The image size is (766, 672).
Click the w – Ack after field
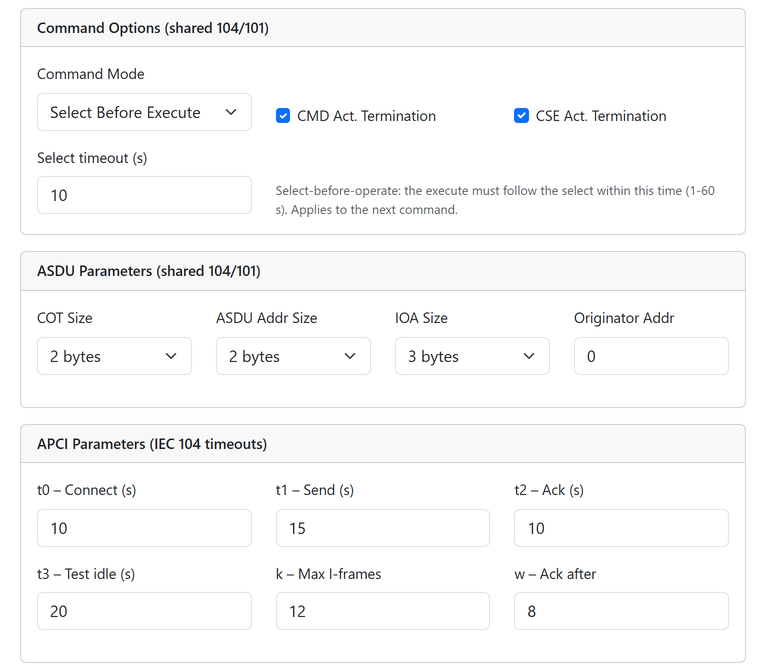(x=621, y=611)
